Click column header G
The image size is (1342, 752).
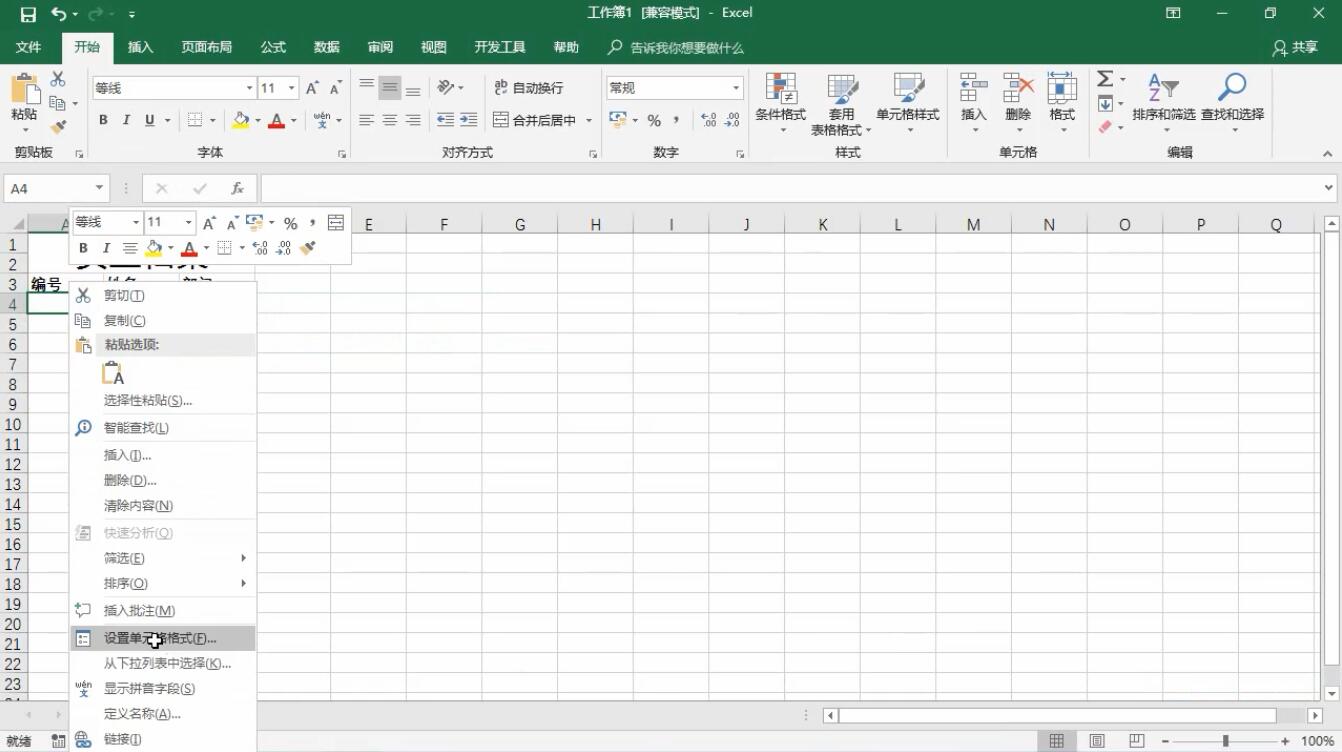[520, 225]
